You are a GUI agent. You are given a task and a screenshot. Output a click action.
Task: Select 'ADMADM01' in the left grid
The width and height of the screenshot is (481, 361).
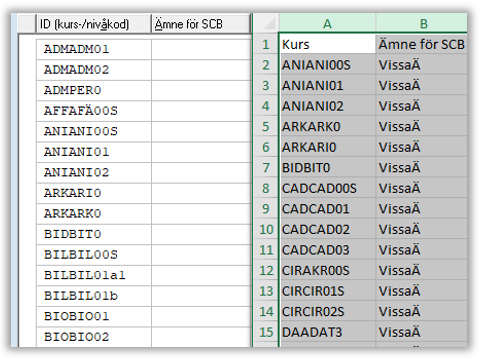tap(94, 49)
